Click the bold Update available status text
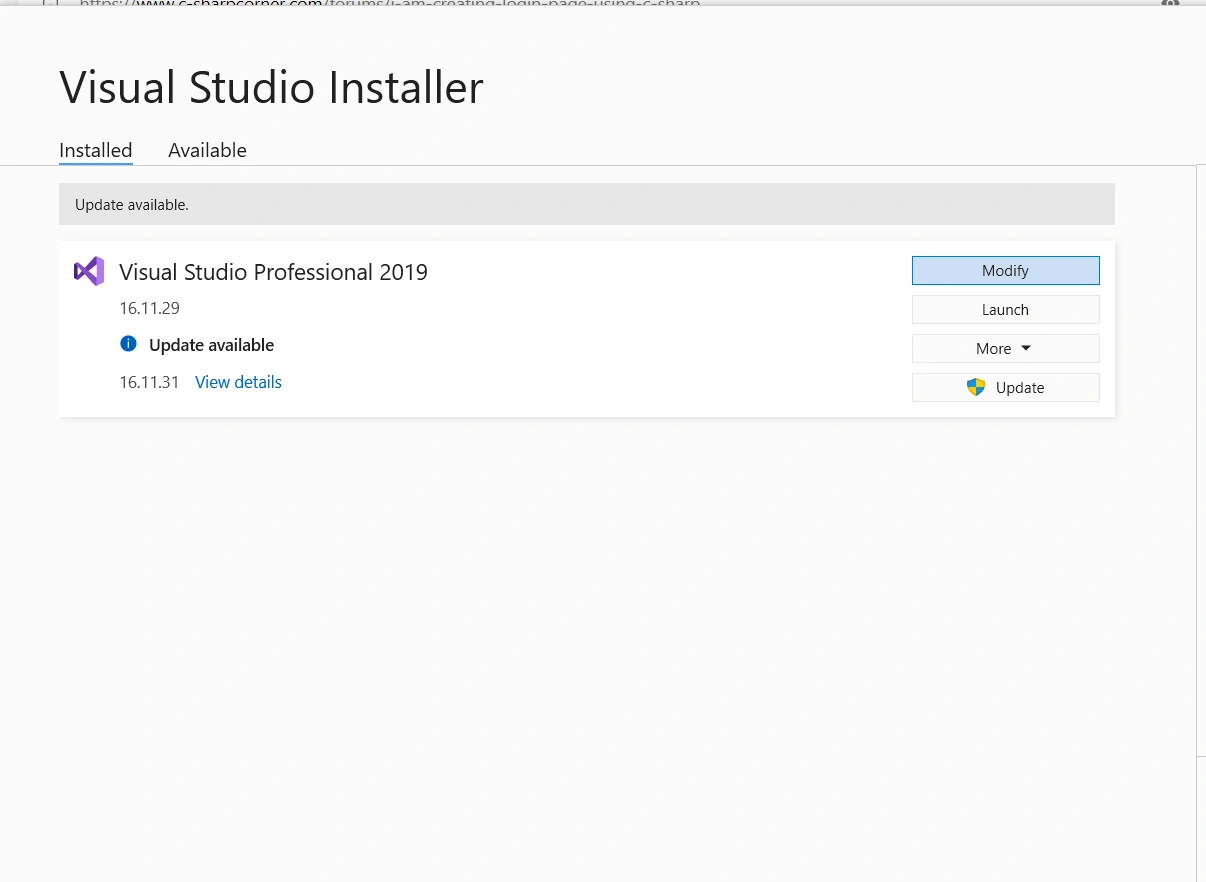This screenshot has width=1206, height=882. pyautogui.click(x=211, y=345)
